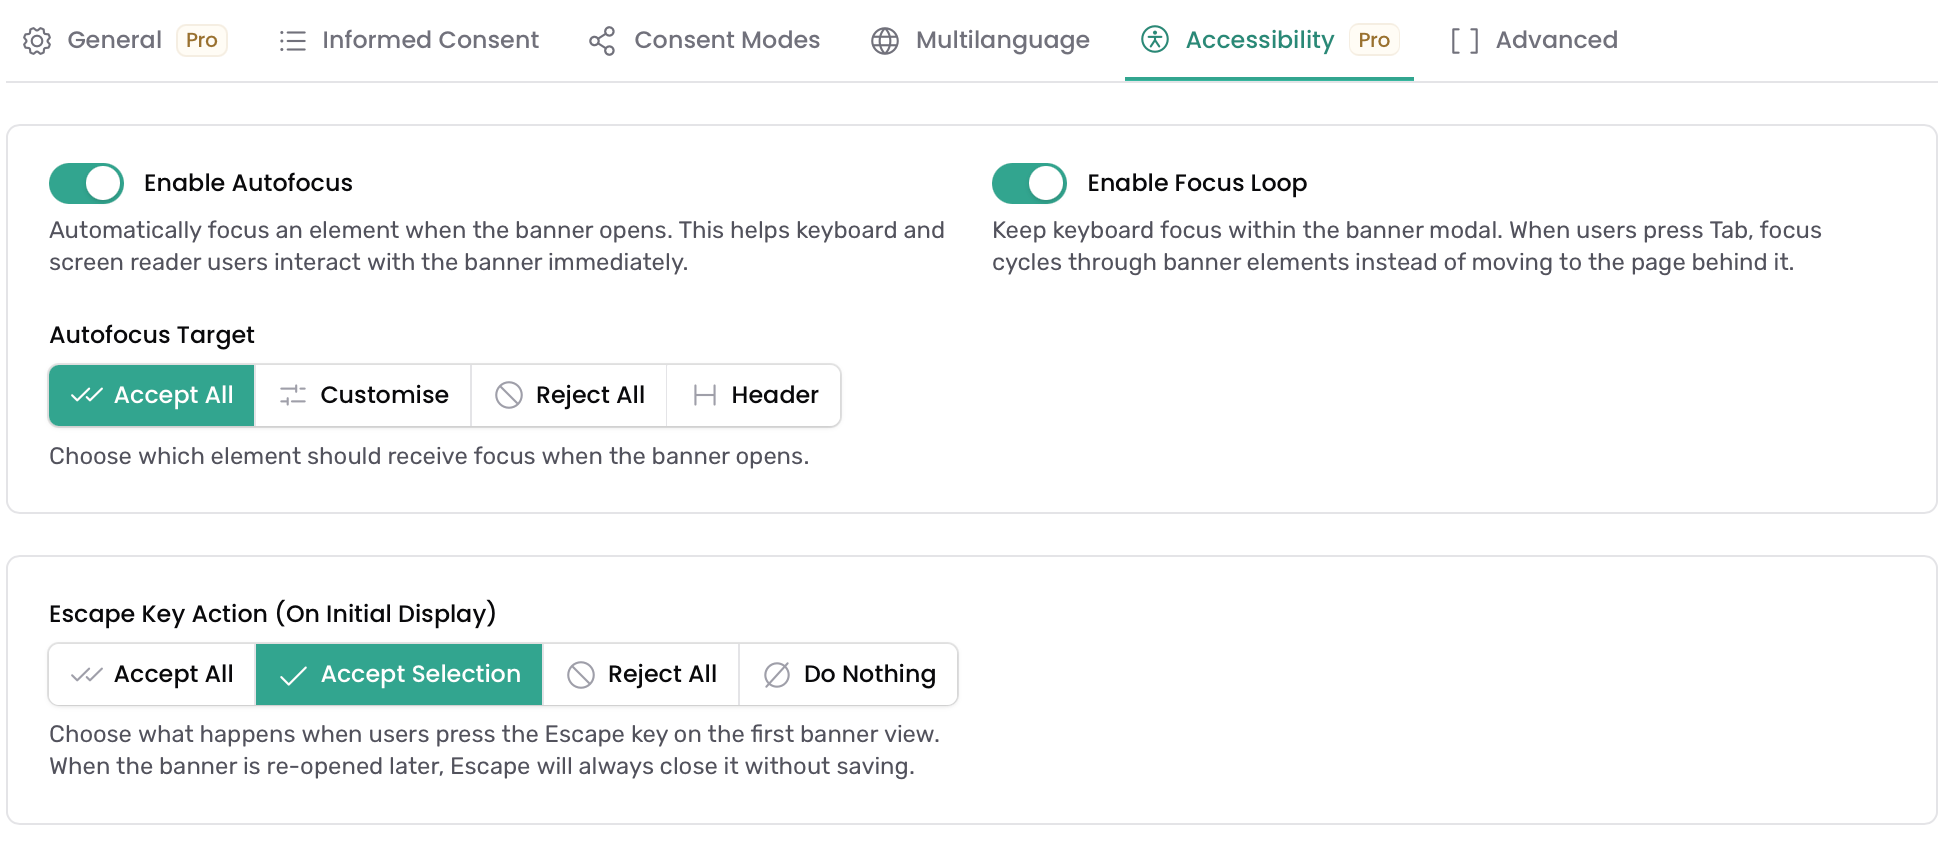Open the Multilanguage tab
The width and height of the screenshot is (1948, 848).
coord(980,40)
